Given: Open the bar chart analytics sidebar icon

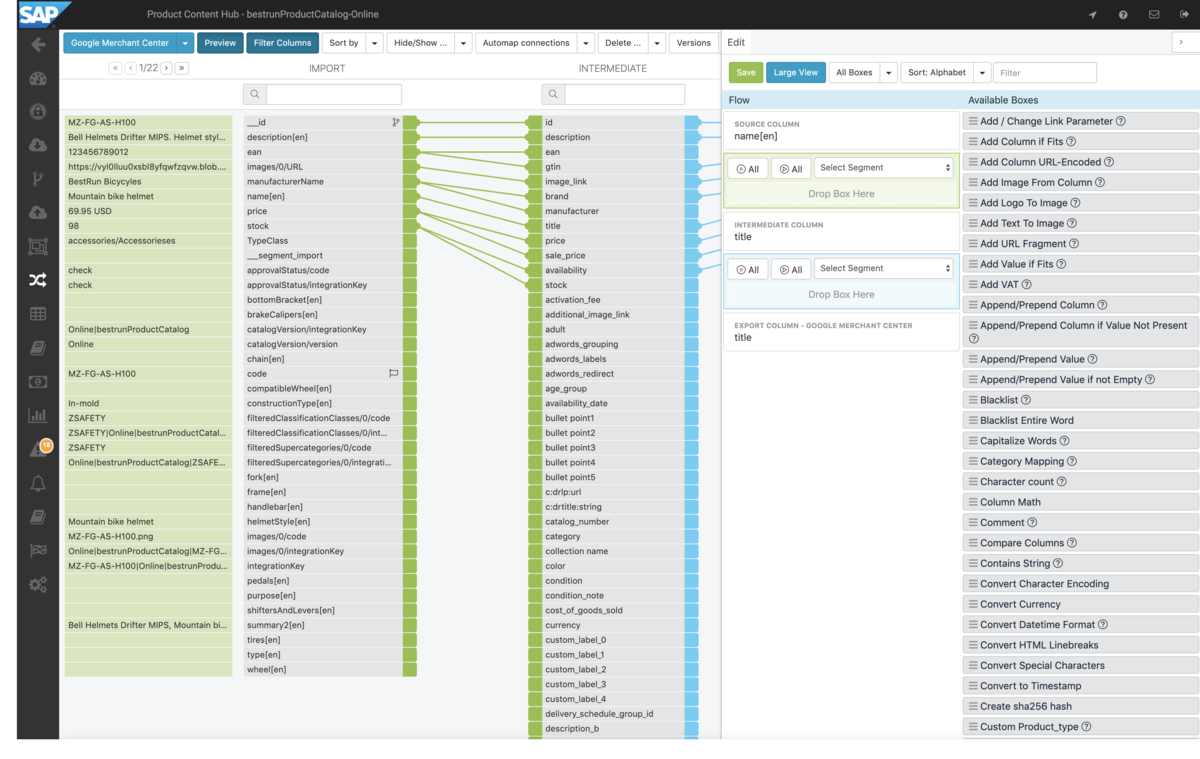Looking at the screenshot, I should [37, 415].
